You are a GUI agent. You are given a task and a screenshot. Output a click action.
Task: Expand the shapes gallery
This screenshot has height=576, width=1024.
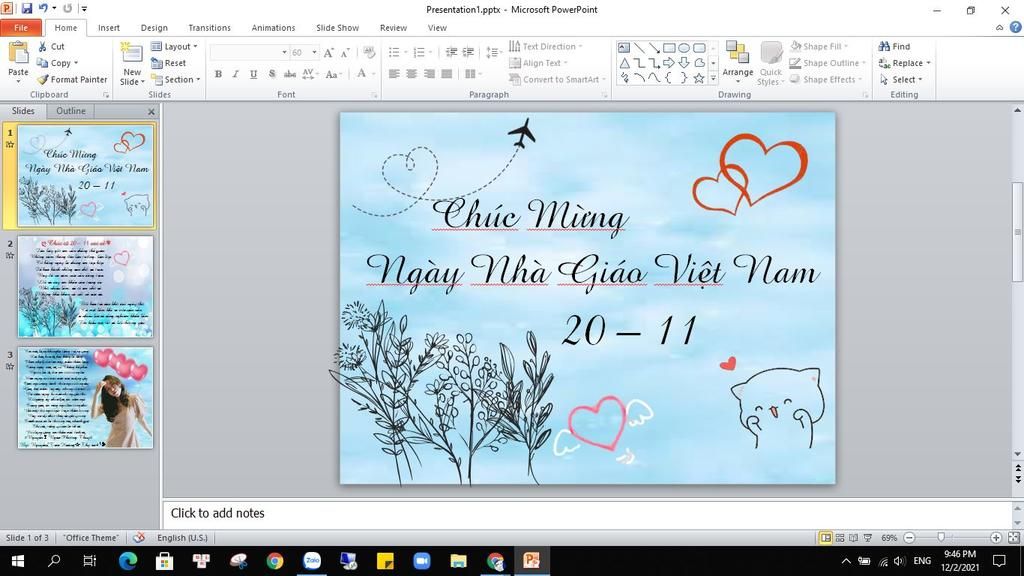[713, 78]
